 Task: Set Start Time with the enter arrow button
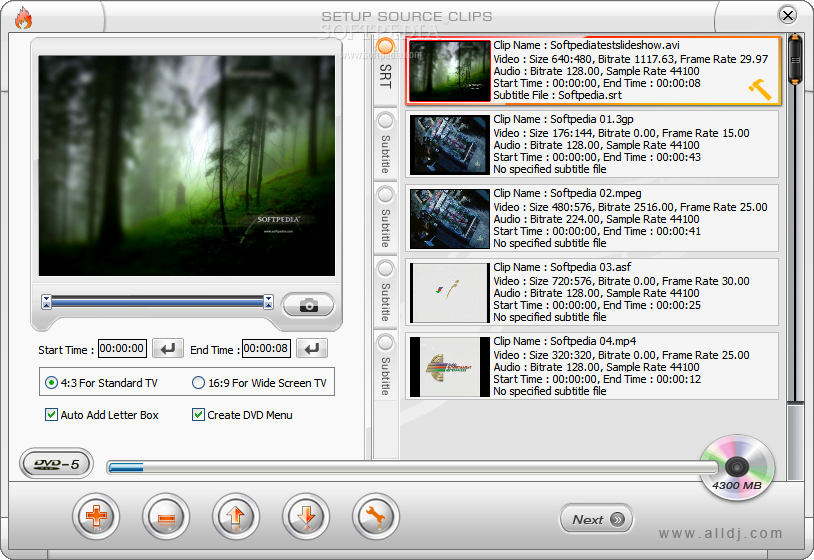tap(169, 349)
